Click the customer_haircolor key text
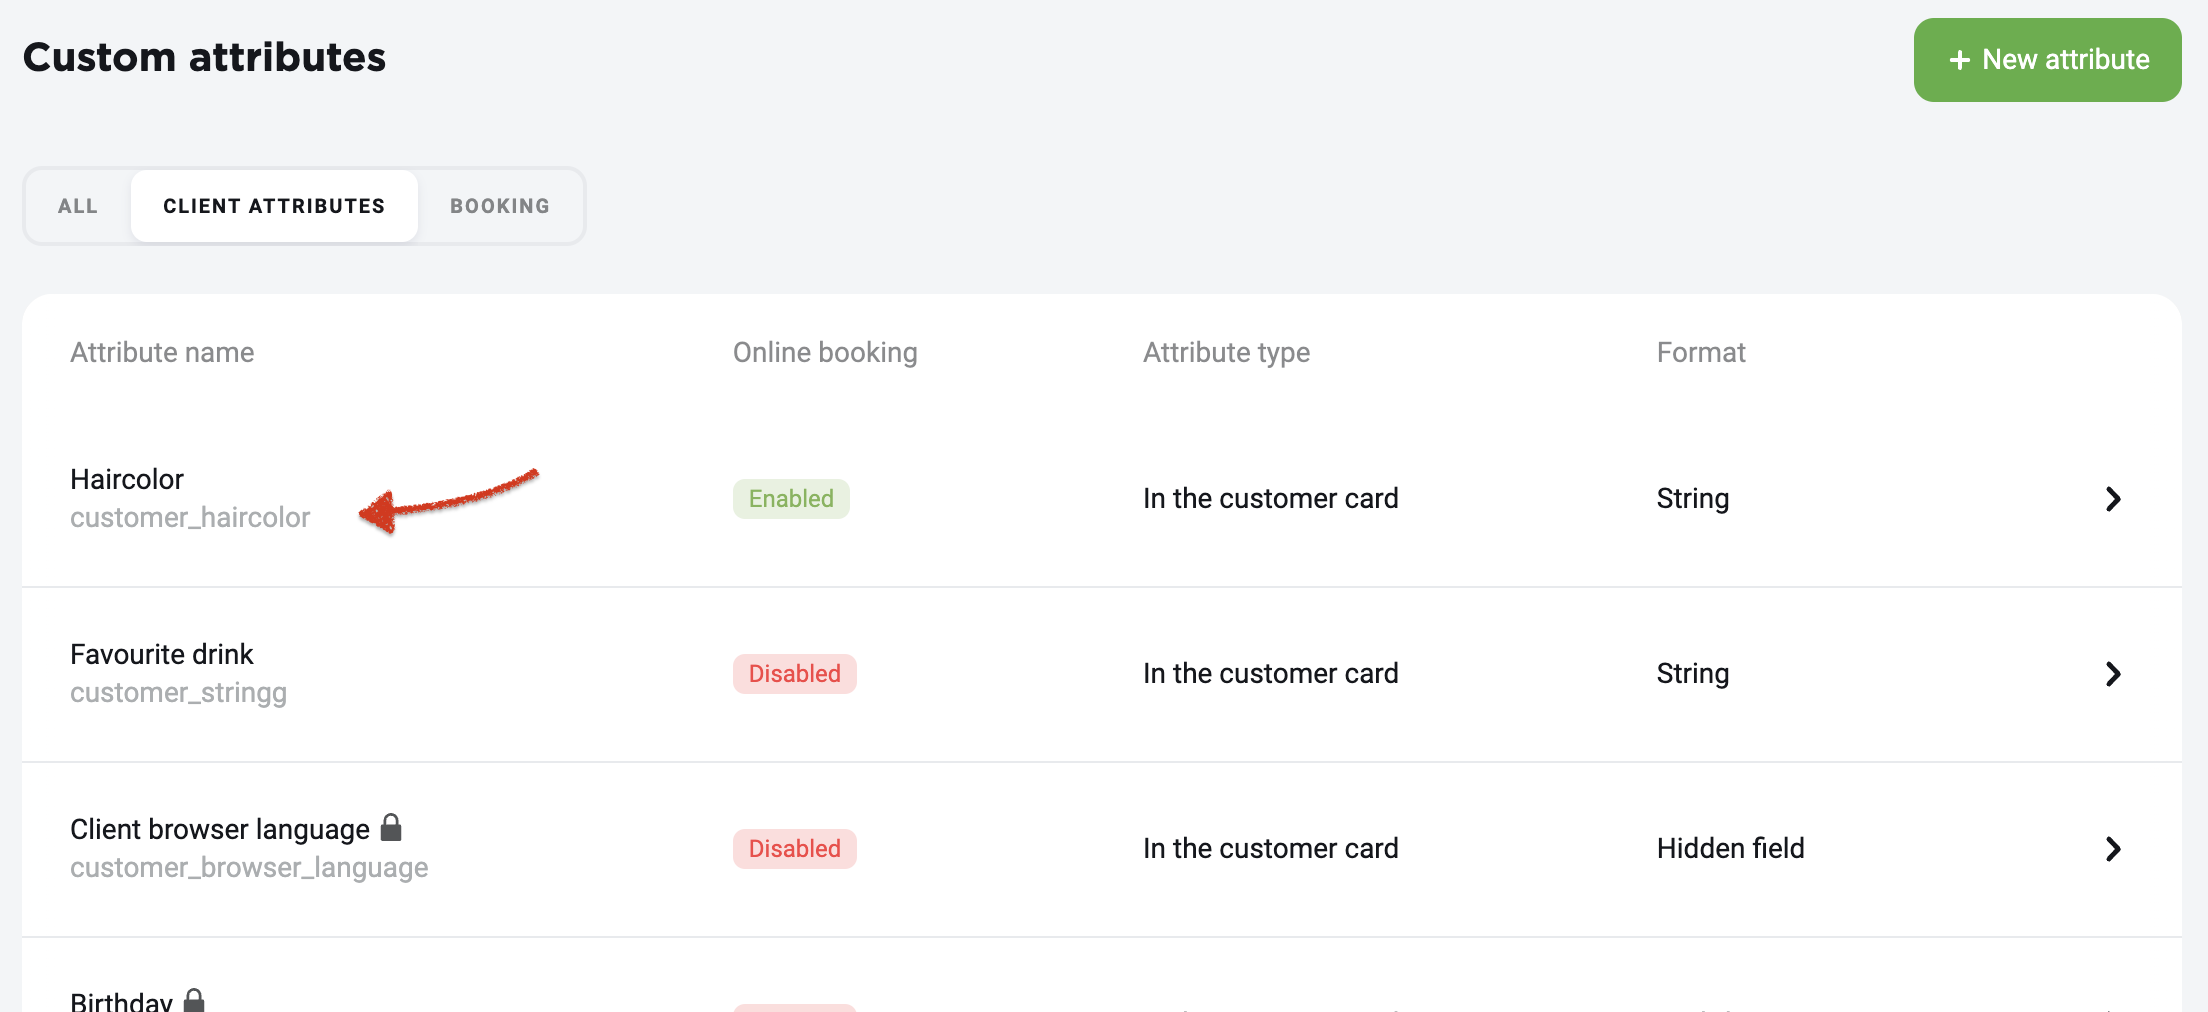Screen dimensions: 2208x1012 pos(190,517)
